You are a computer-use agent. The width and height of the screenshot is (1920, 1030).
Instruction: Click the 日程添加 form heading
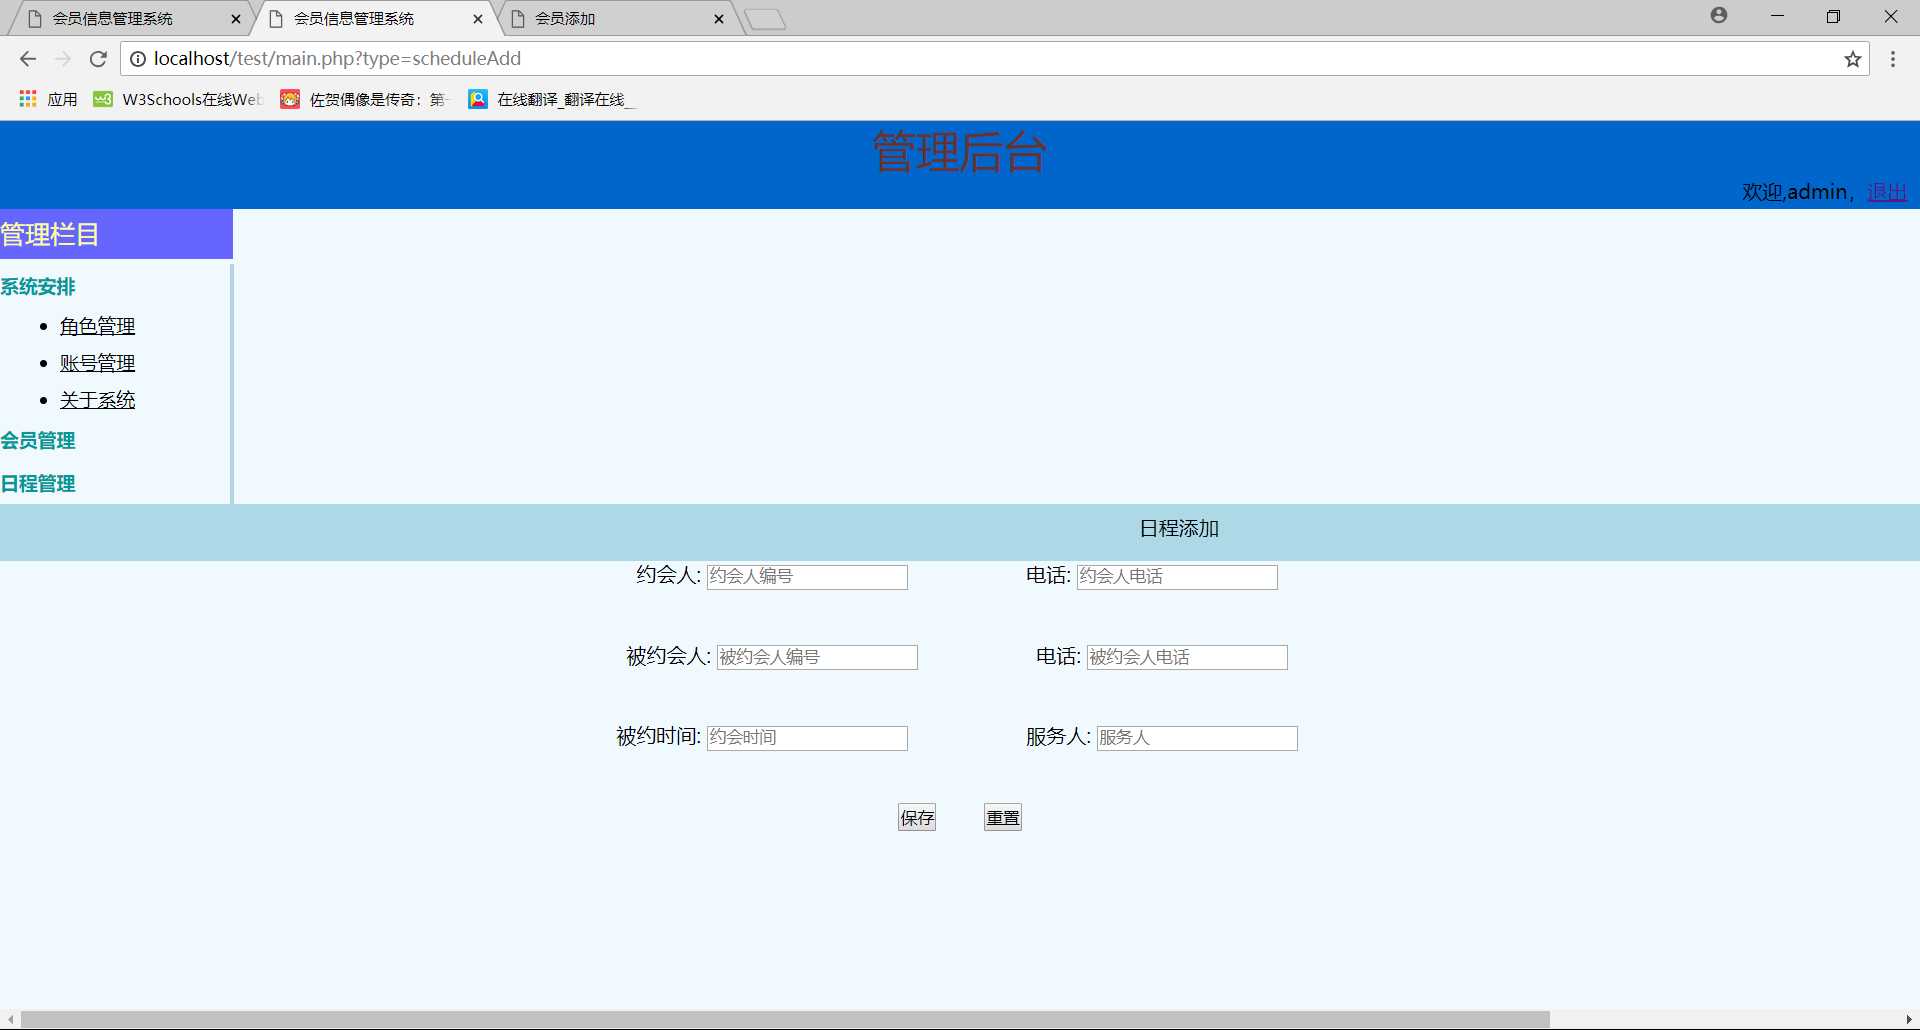[x=1179, y=529]
